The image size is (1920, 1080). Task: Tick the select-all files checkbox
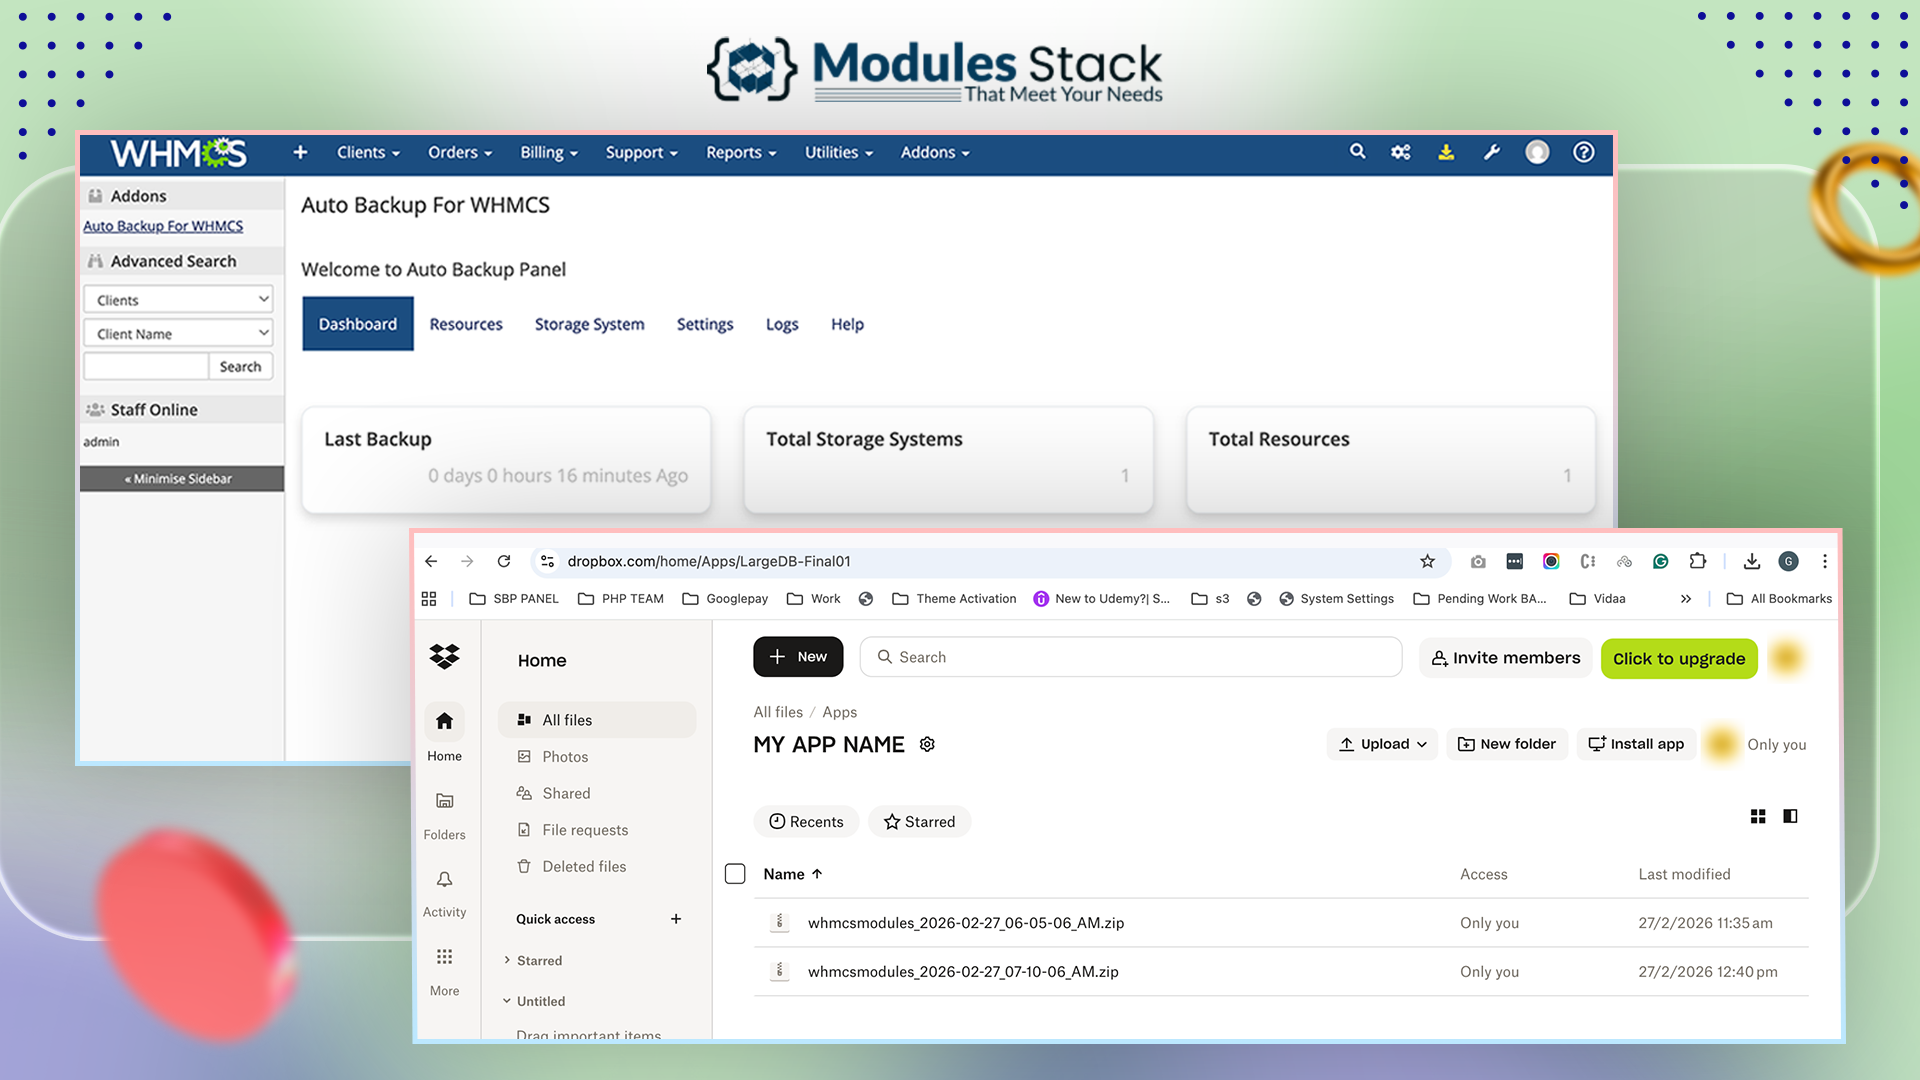click(735, 874)
